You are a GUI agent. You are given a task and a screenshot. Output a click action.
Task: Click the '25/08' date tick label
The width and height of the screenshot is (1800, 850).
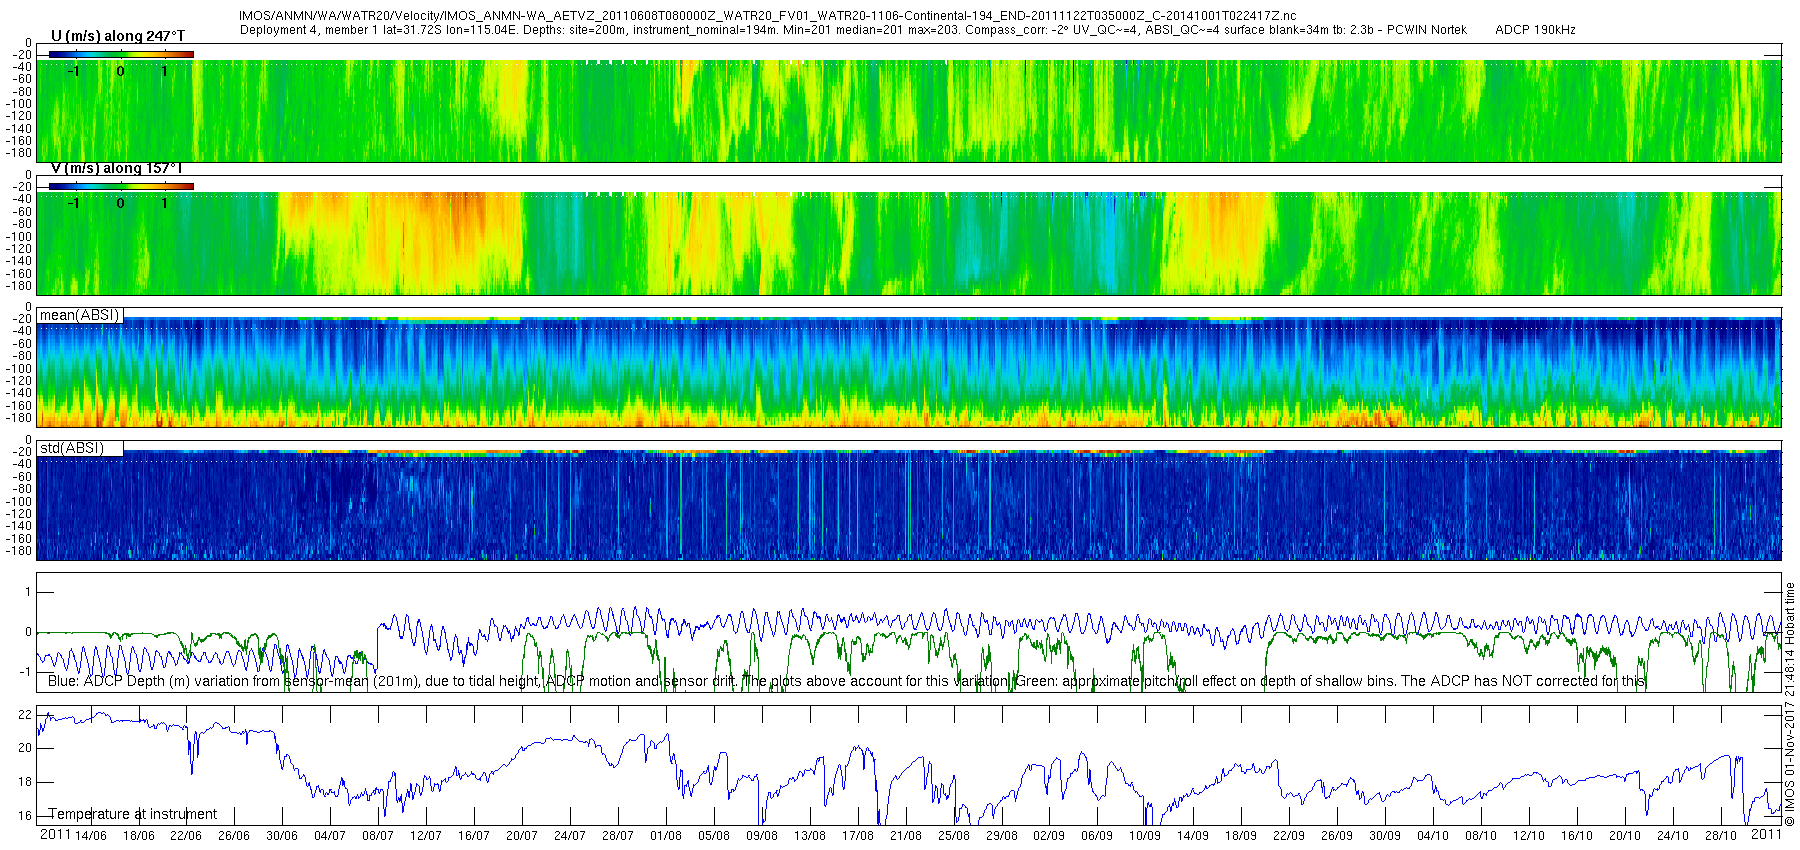coord(954,836)
